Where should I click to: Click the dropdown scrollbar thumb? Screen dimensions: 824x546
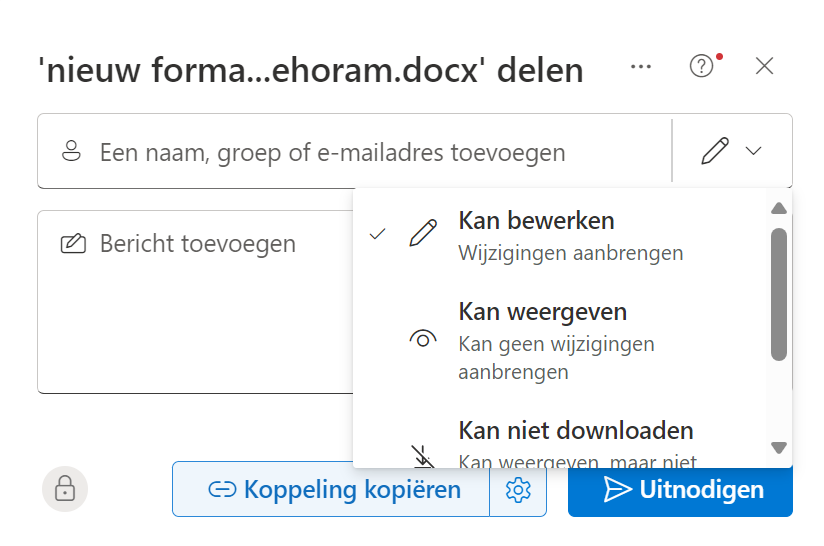click(779, 293)
